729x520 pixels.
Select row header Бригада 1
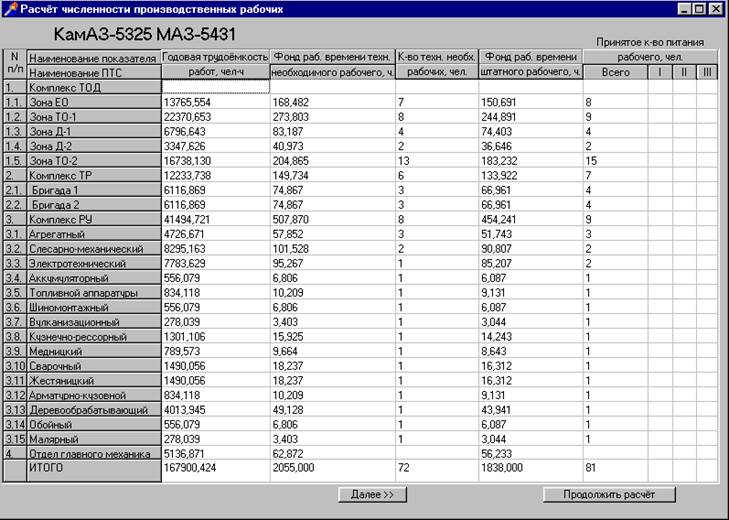[94, 190]
